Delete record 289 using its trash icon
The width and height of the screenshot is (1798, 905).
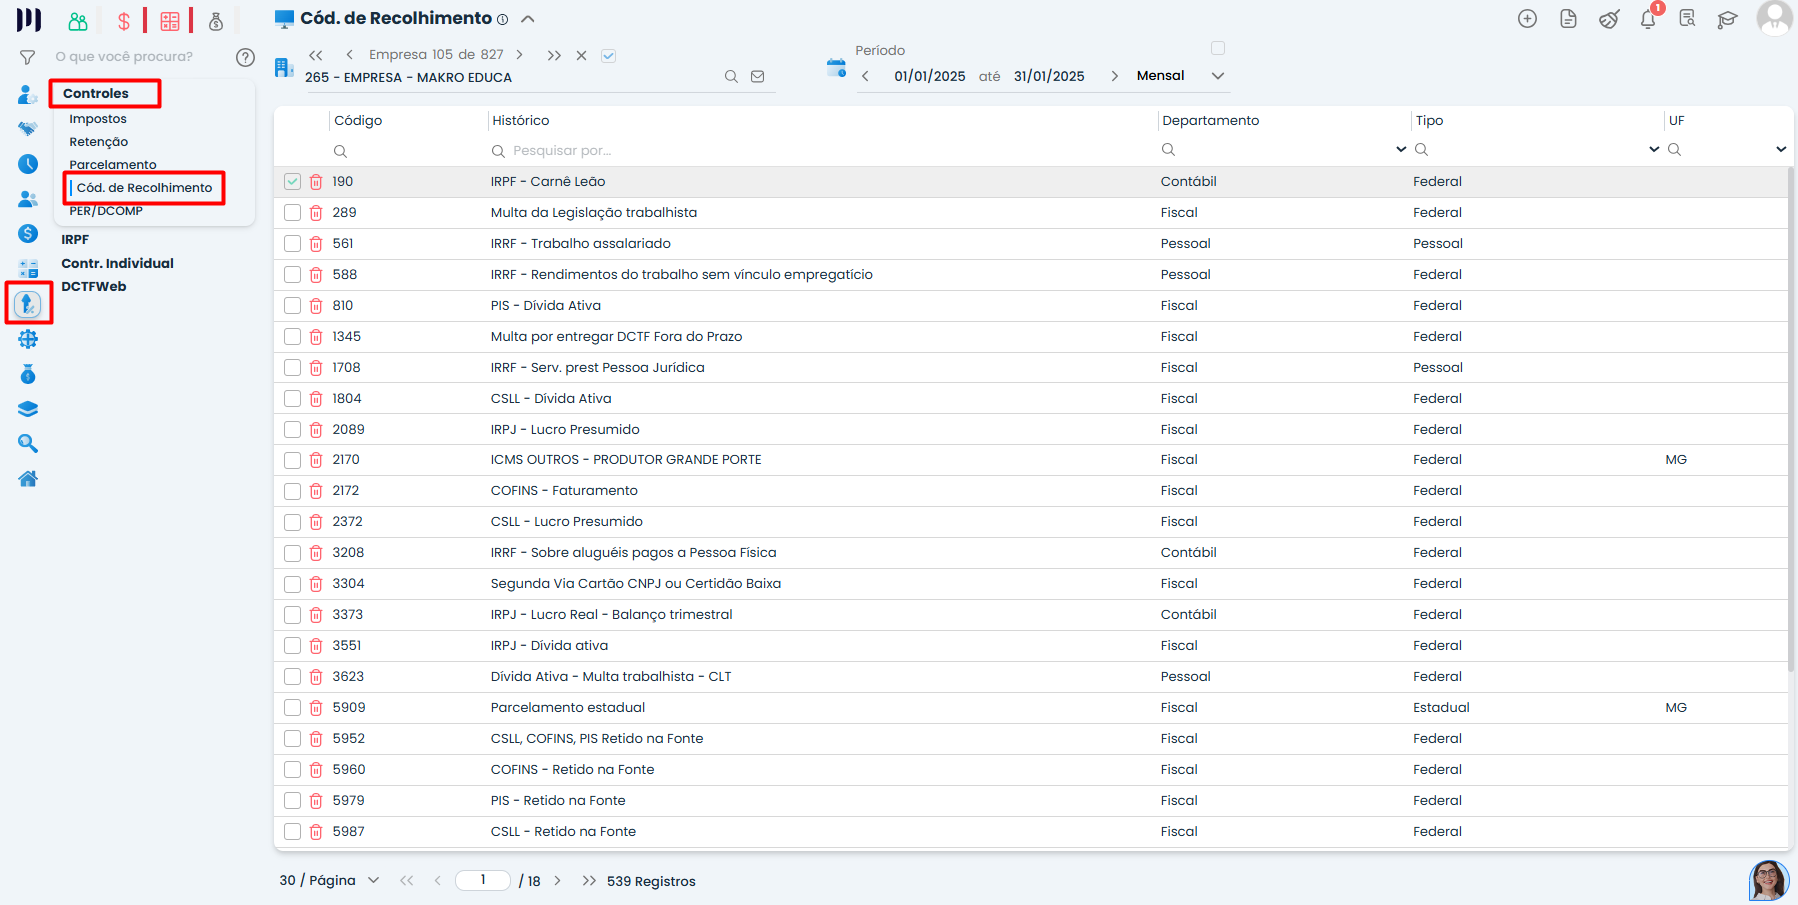tap(316, 213)
